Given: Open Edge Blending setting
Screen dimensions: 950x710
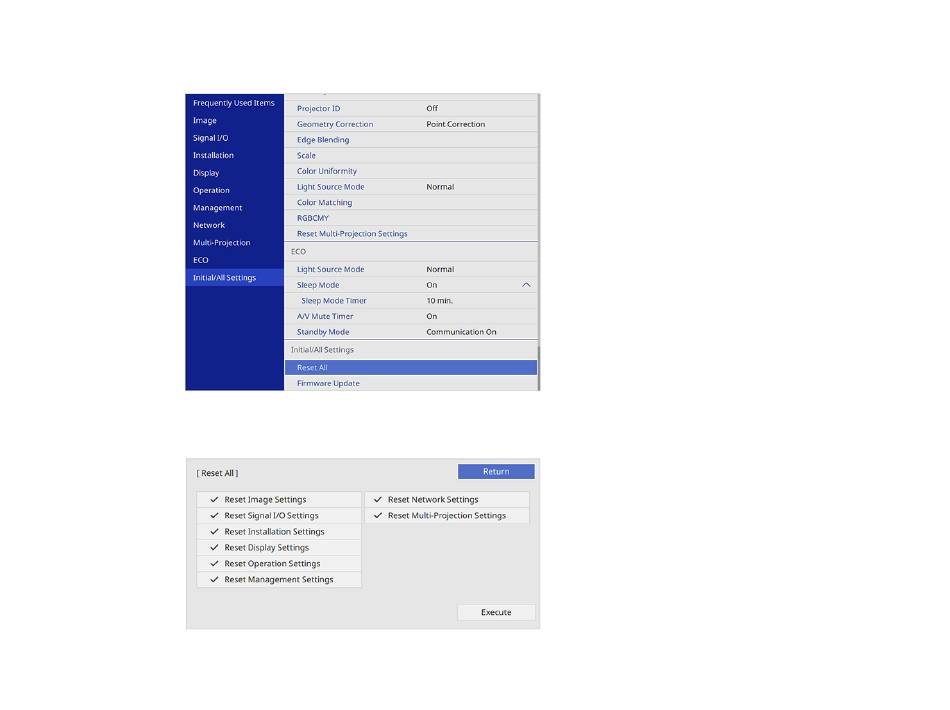Looking at the screenshot, I should click(411, 140).
